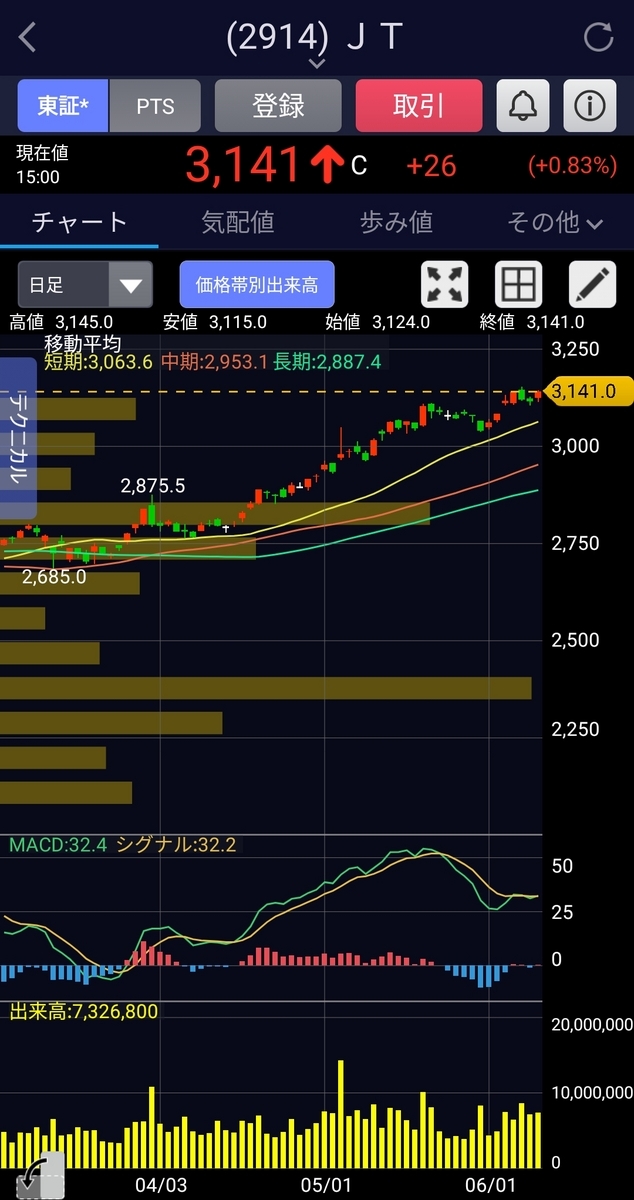Image resolution: width=634 pixels, height=1200 pixels.
Task: Tap the current price 3,141
Action: tap(243, 165)
